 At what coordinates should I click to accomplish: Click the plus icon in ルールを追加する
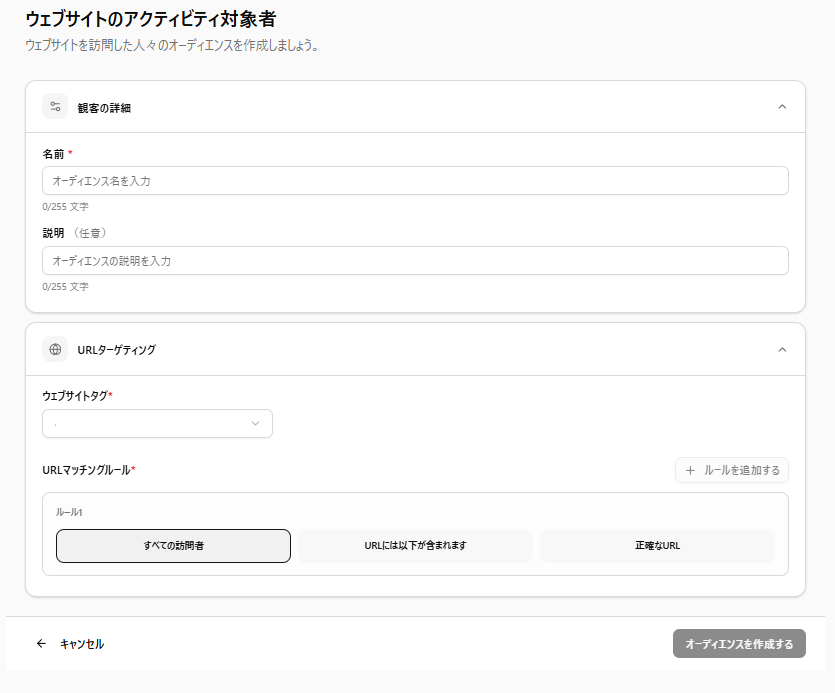click(x=690, y=470)
